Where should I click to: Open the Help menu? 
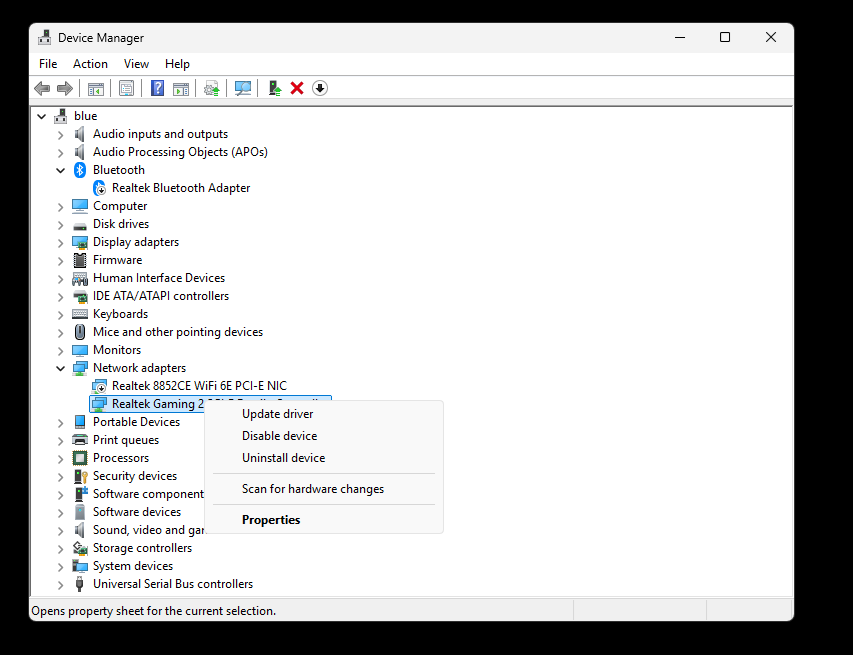(177, 64)
